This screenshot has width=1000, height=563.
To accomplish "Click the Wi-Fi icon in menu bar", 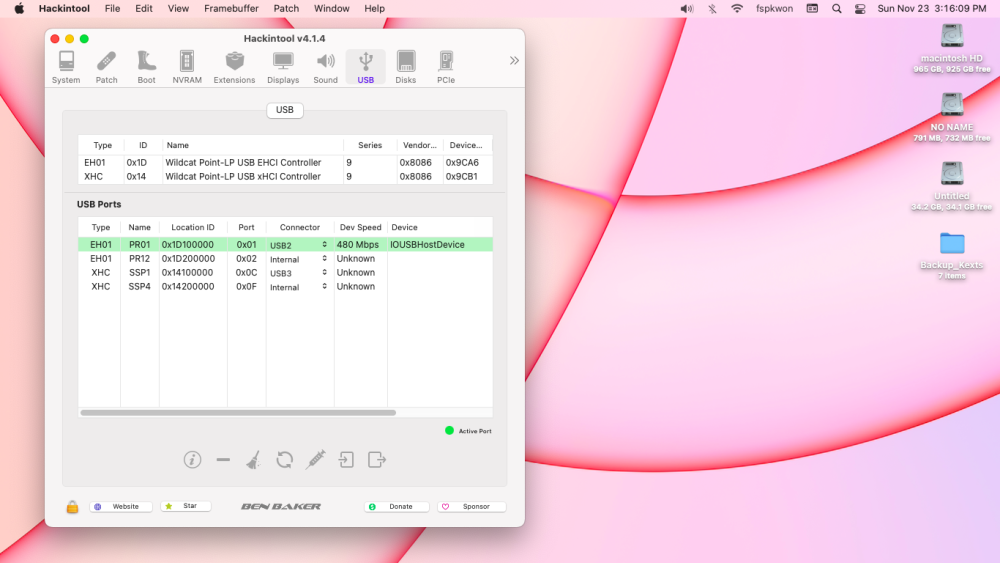I will [737, 8].
